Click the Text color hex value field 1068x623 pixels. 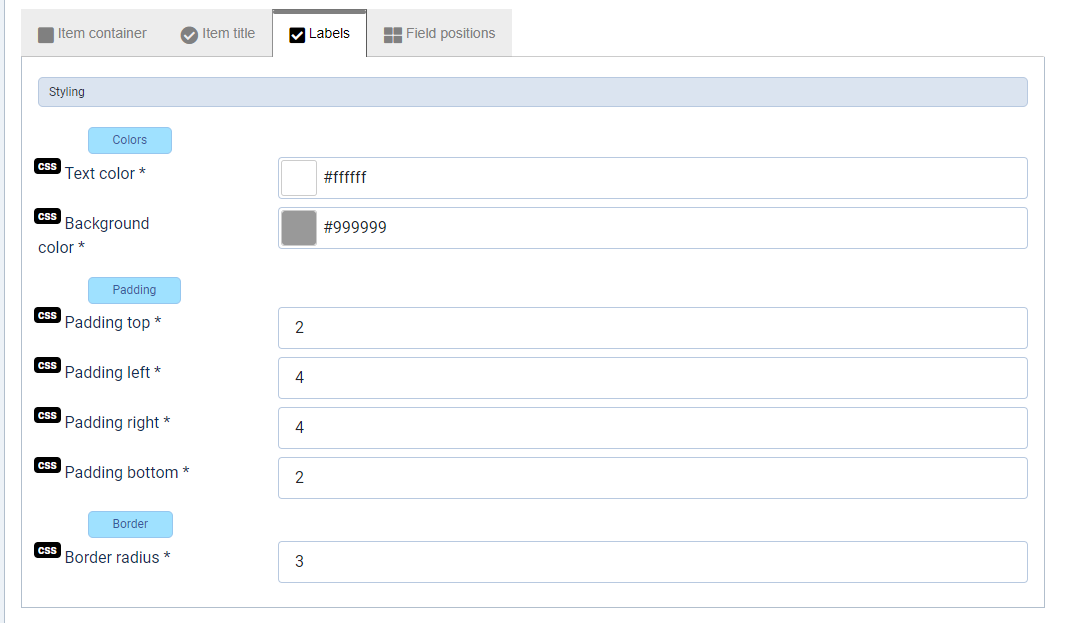pyautogui.click(x=670, y=178)
